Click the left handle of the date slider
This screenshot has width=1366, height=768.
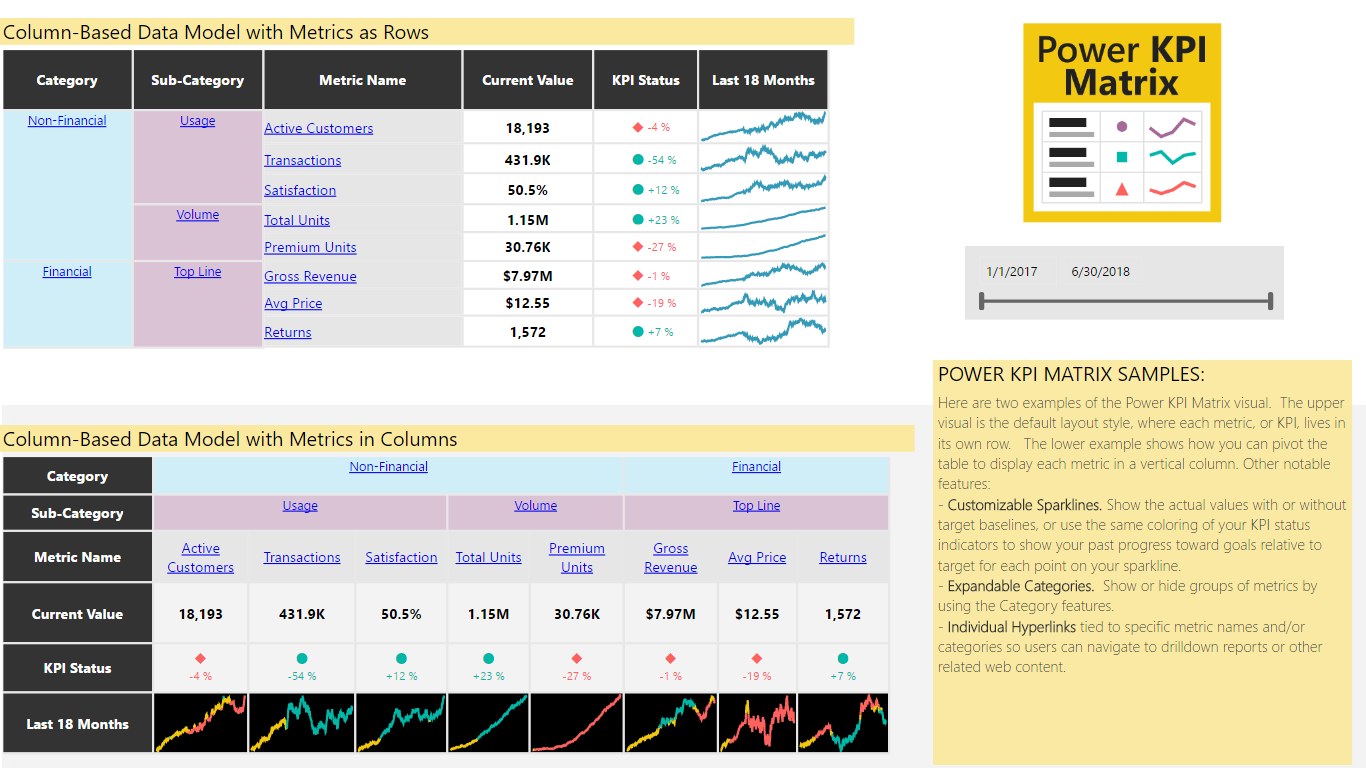[982, 301]
